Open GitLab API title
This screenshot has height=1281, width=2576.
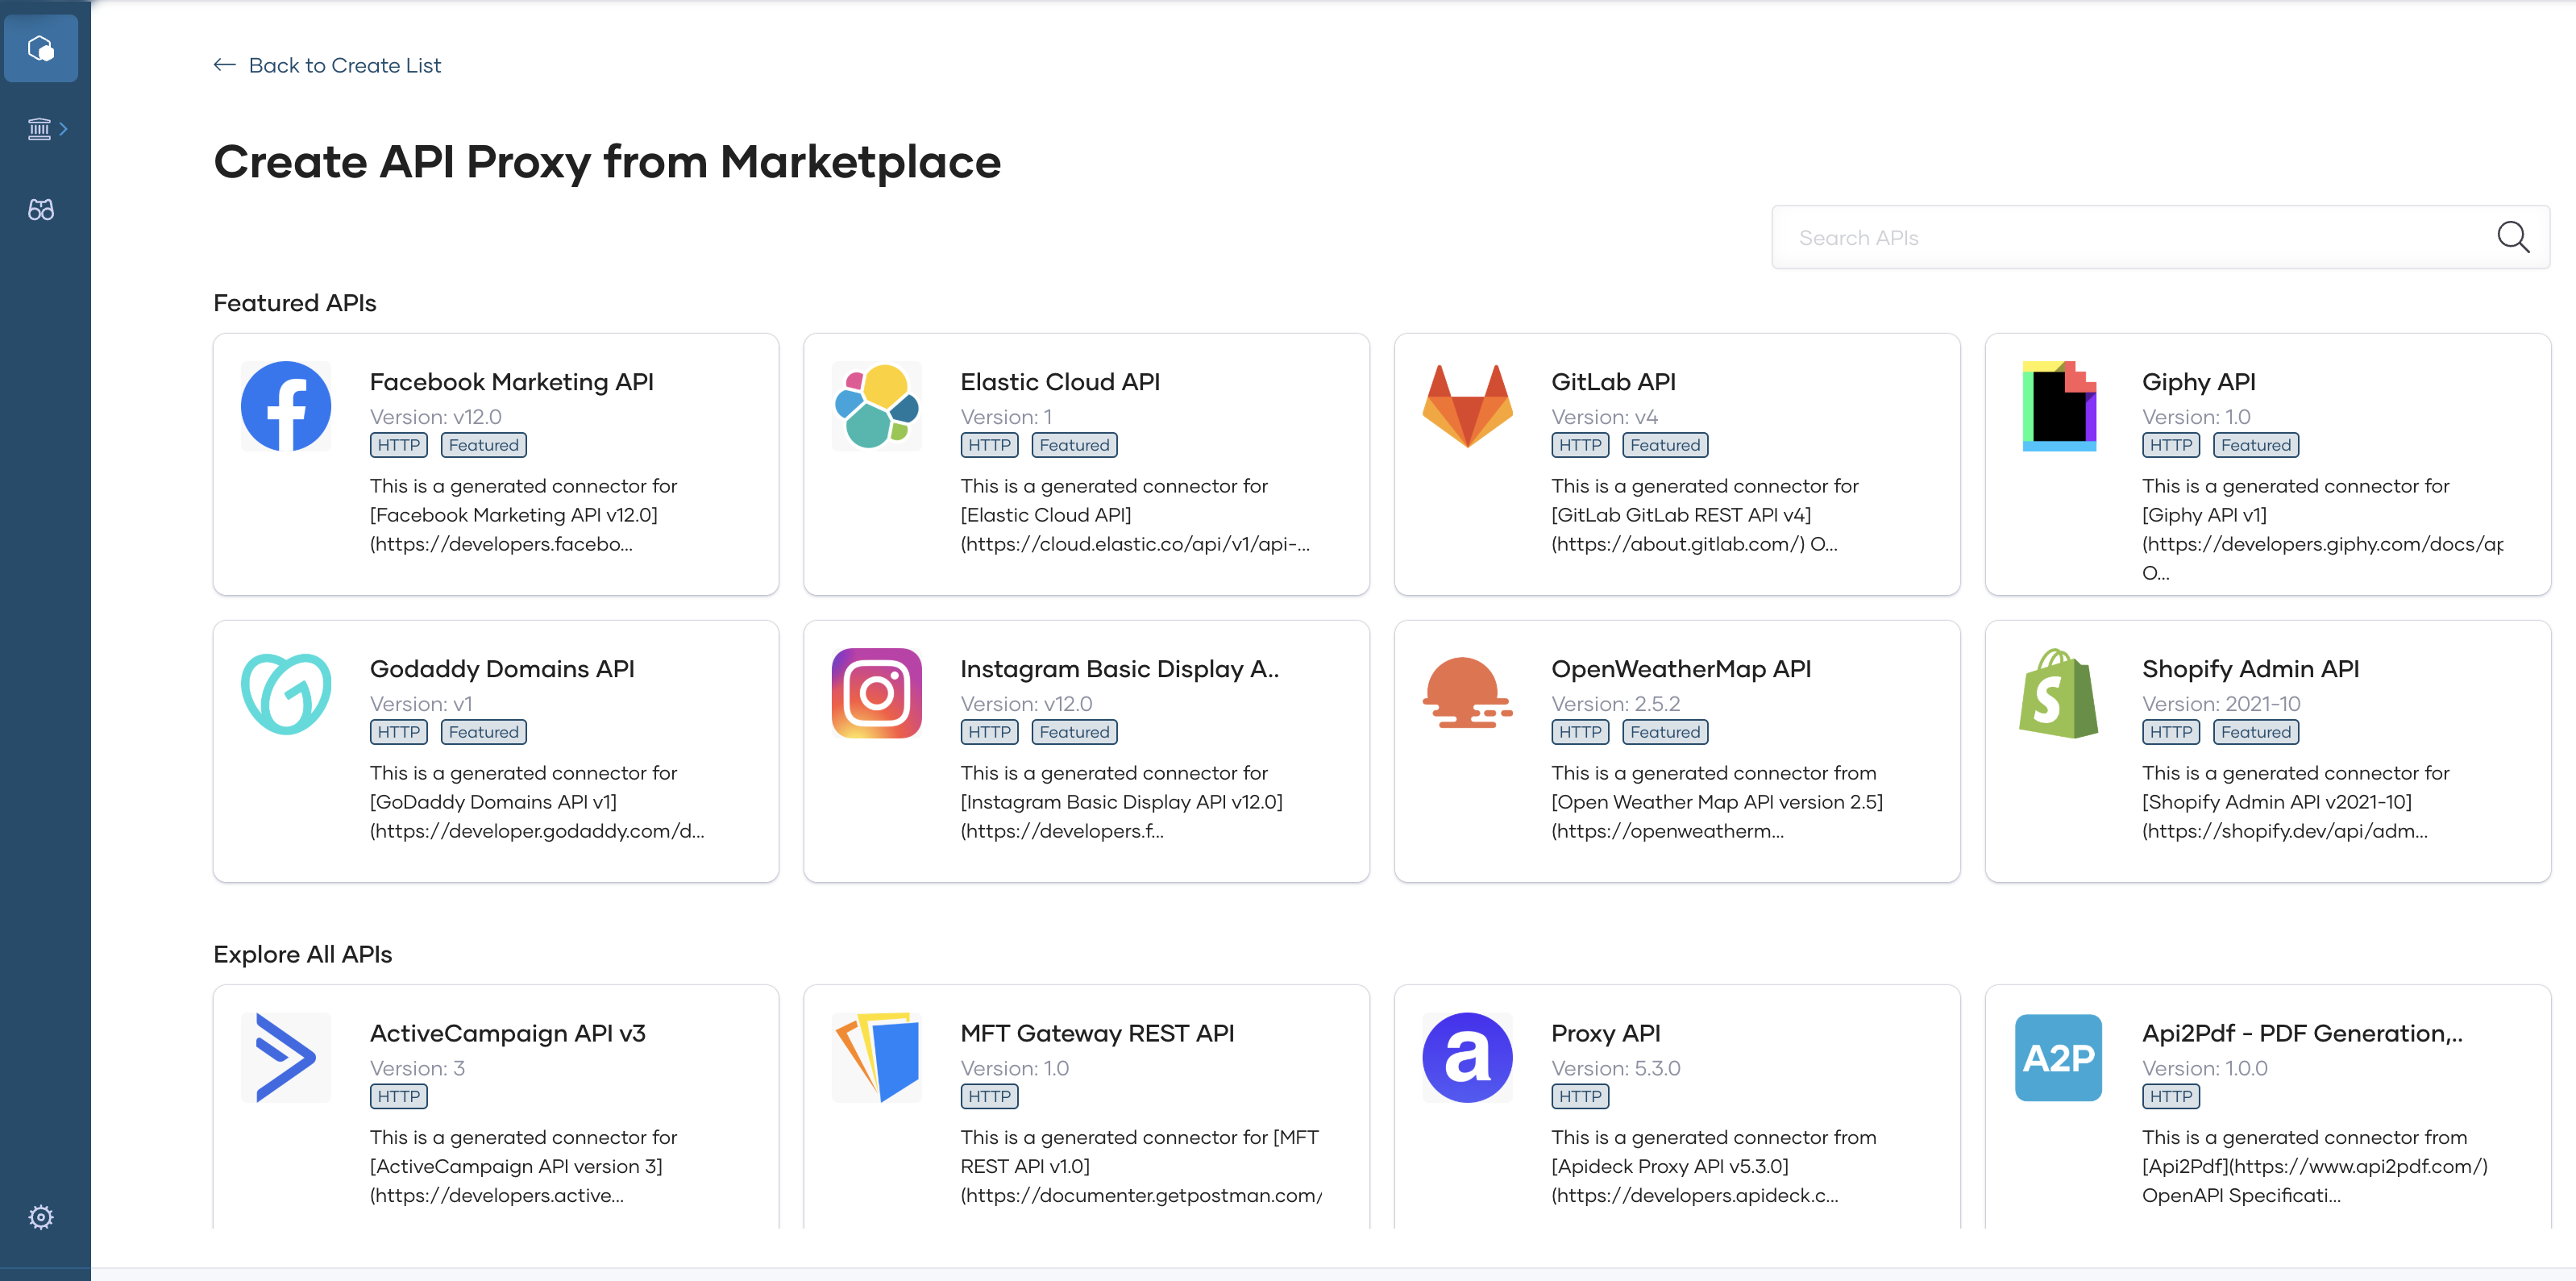click(x=1613, y=382)
